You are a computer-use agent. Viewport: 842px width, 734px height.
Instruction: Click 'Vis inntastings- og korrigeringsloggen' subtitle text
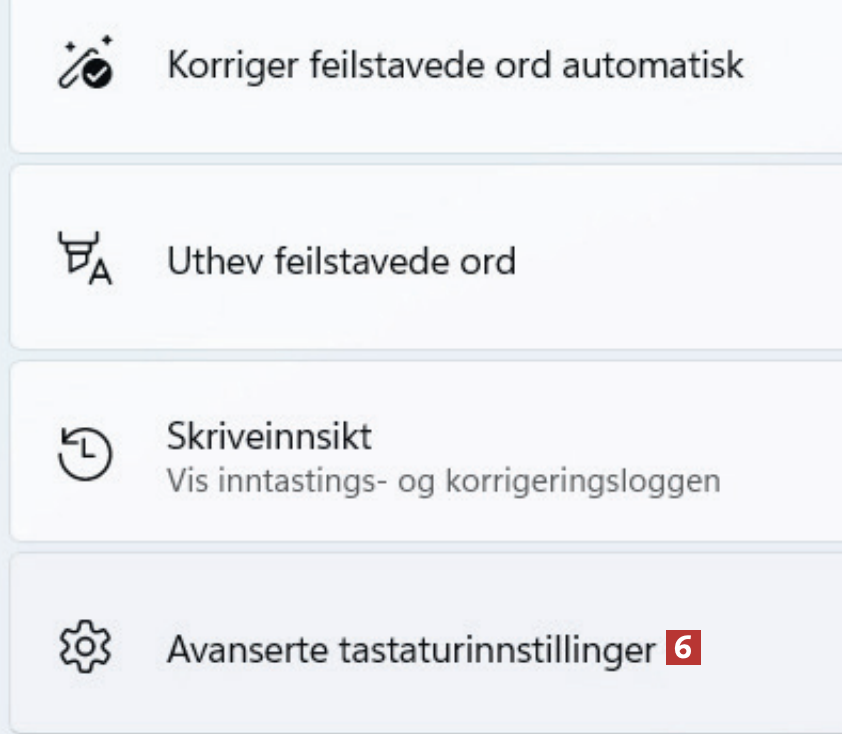coord(443,479)
